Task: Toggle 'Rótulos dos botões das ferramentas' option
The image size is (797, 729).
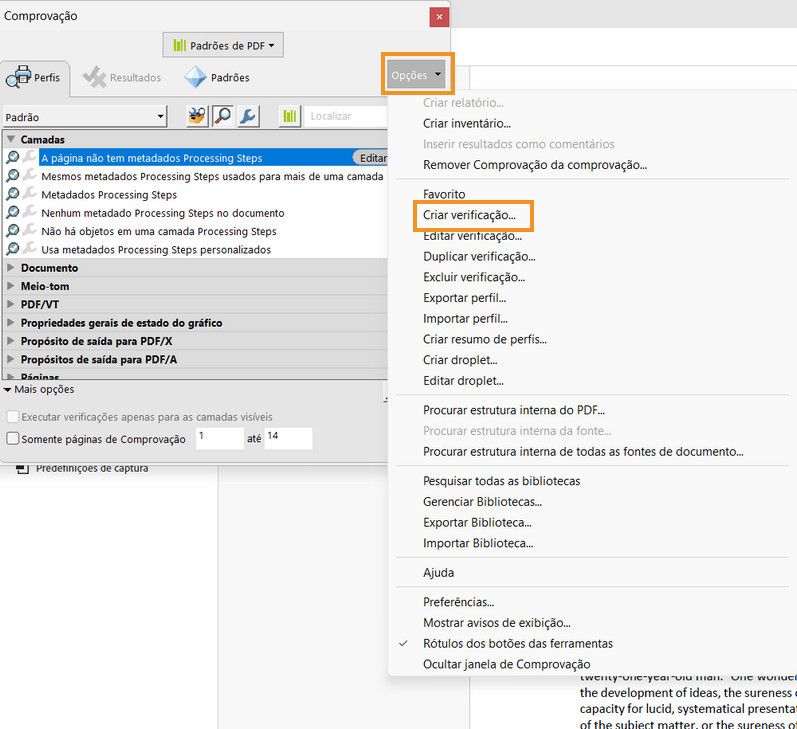Action: (x=517, y=644)
